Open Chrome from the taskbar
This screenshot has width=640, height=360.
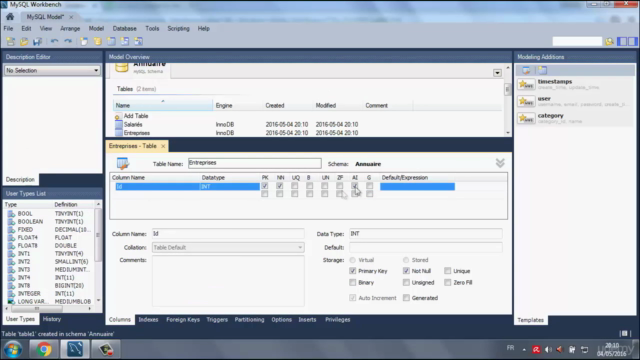tap(44, 349)
